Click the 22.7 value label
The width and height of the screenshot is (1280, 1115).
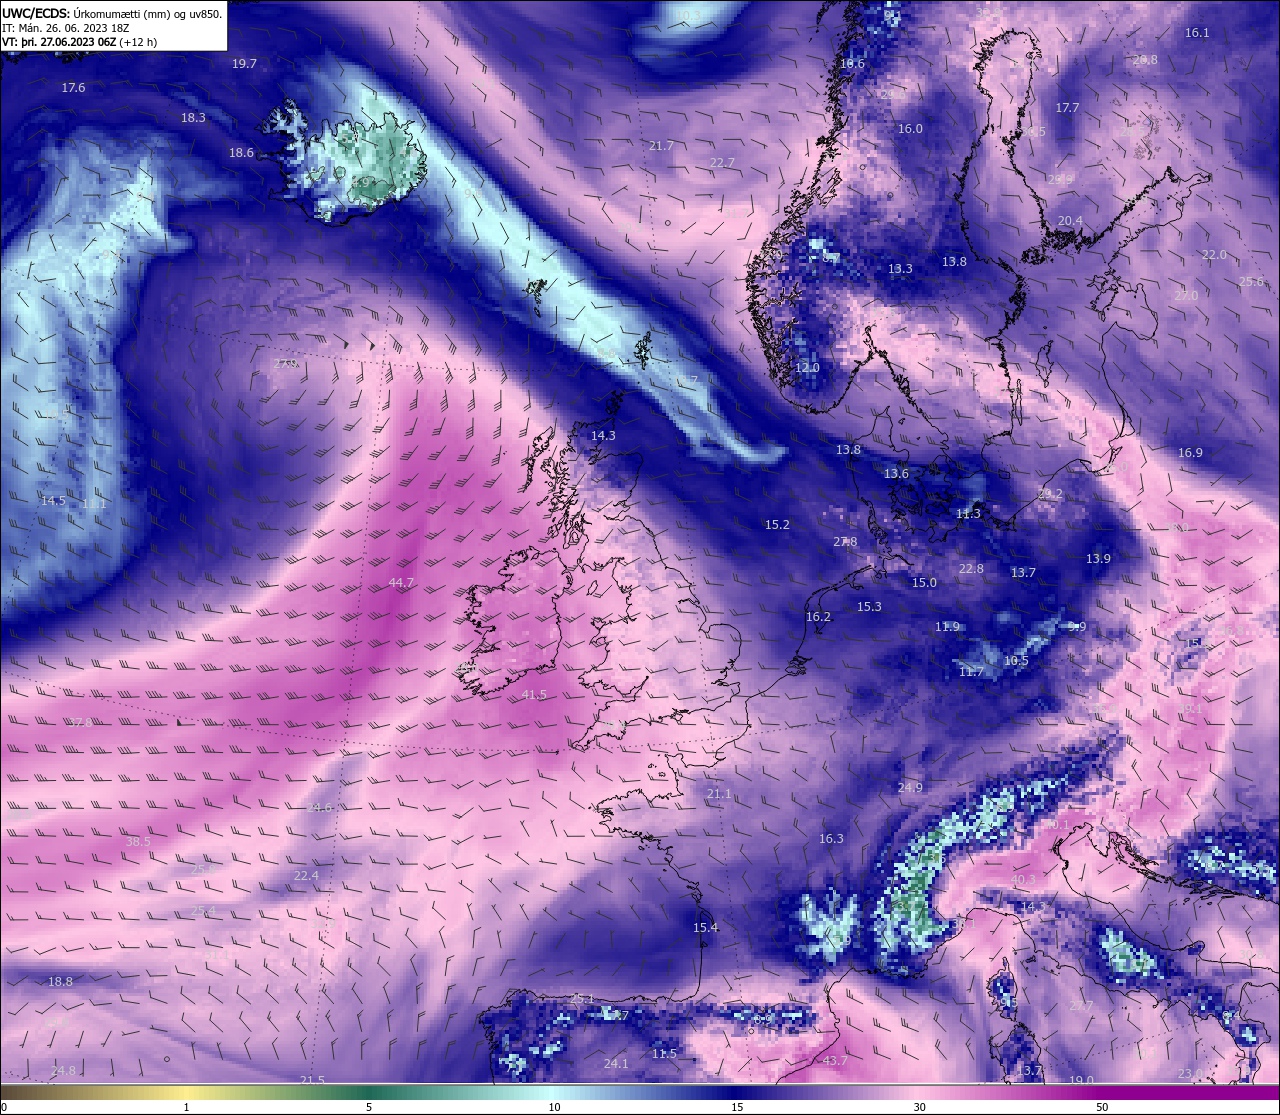point(722,163)
